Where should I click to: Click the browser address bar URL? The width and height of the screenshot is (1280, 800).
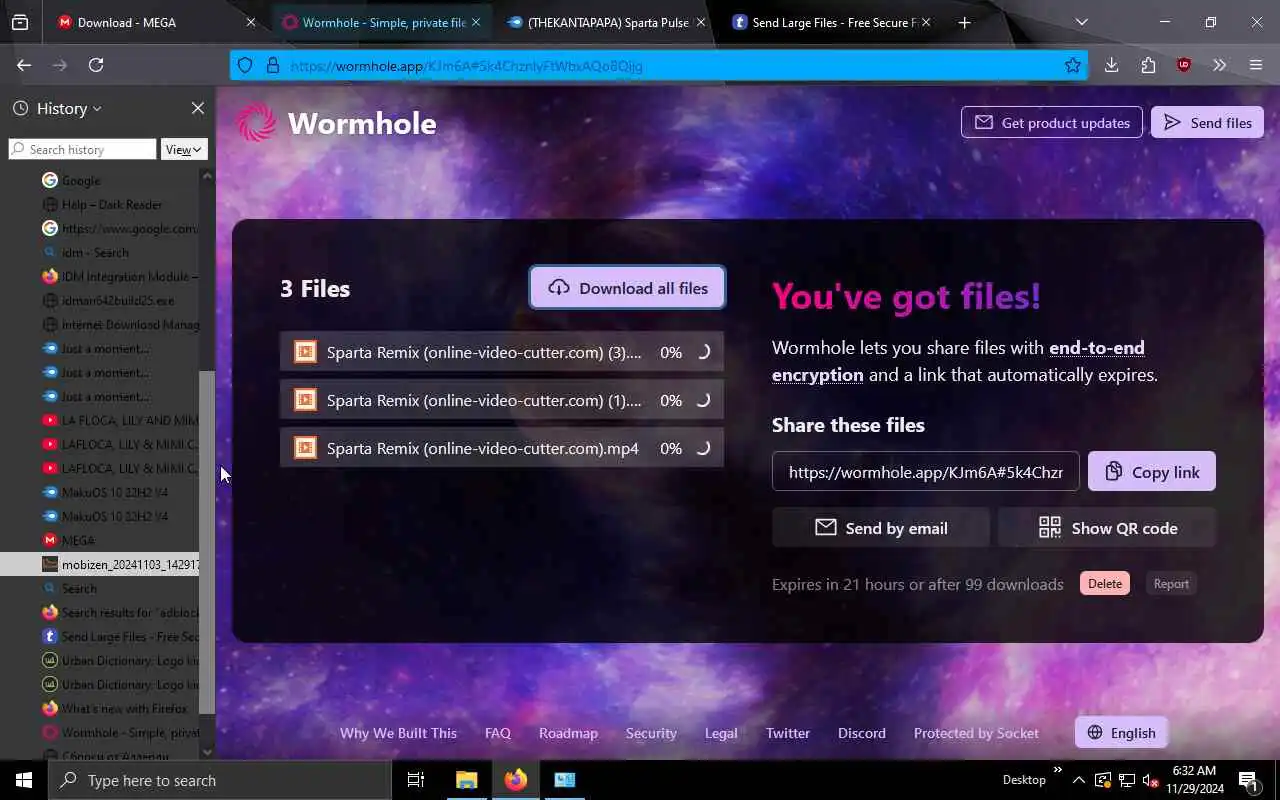660,65
